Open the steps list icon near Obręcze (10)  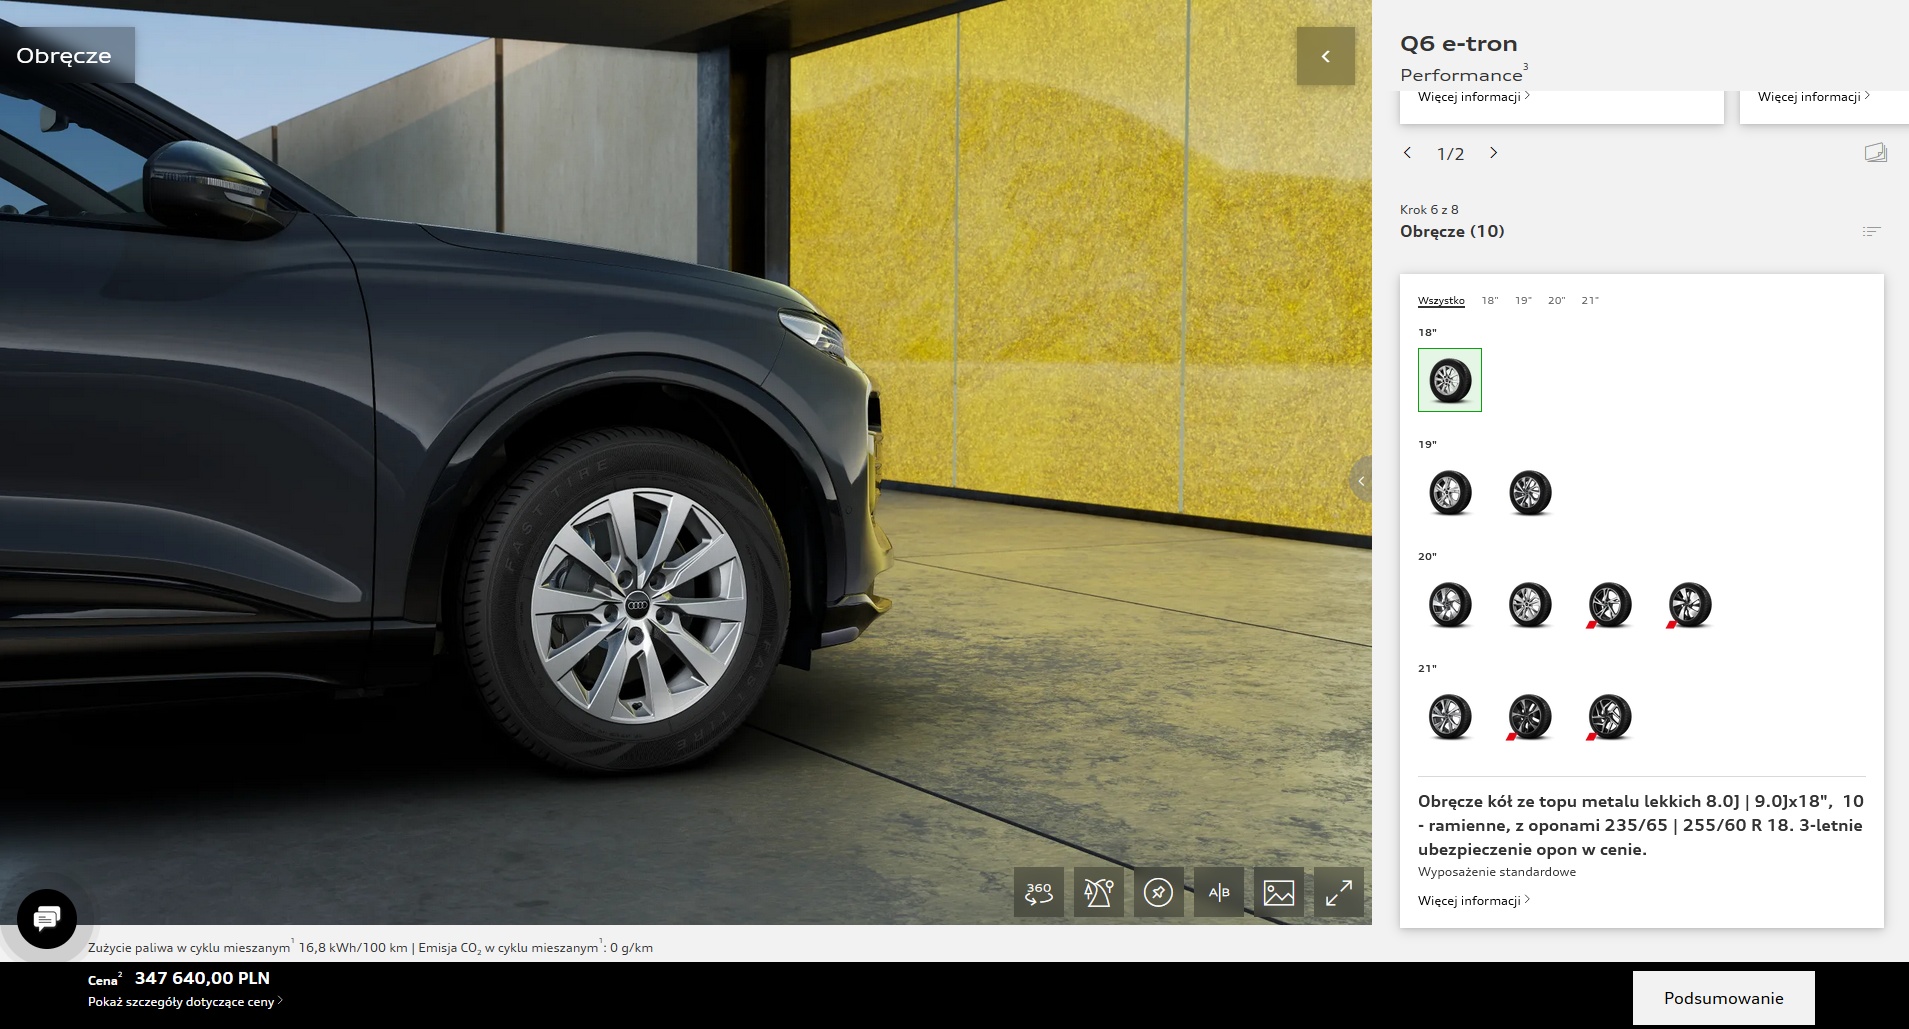coord(1872,231)
